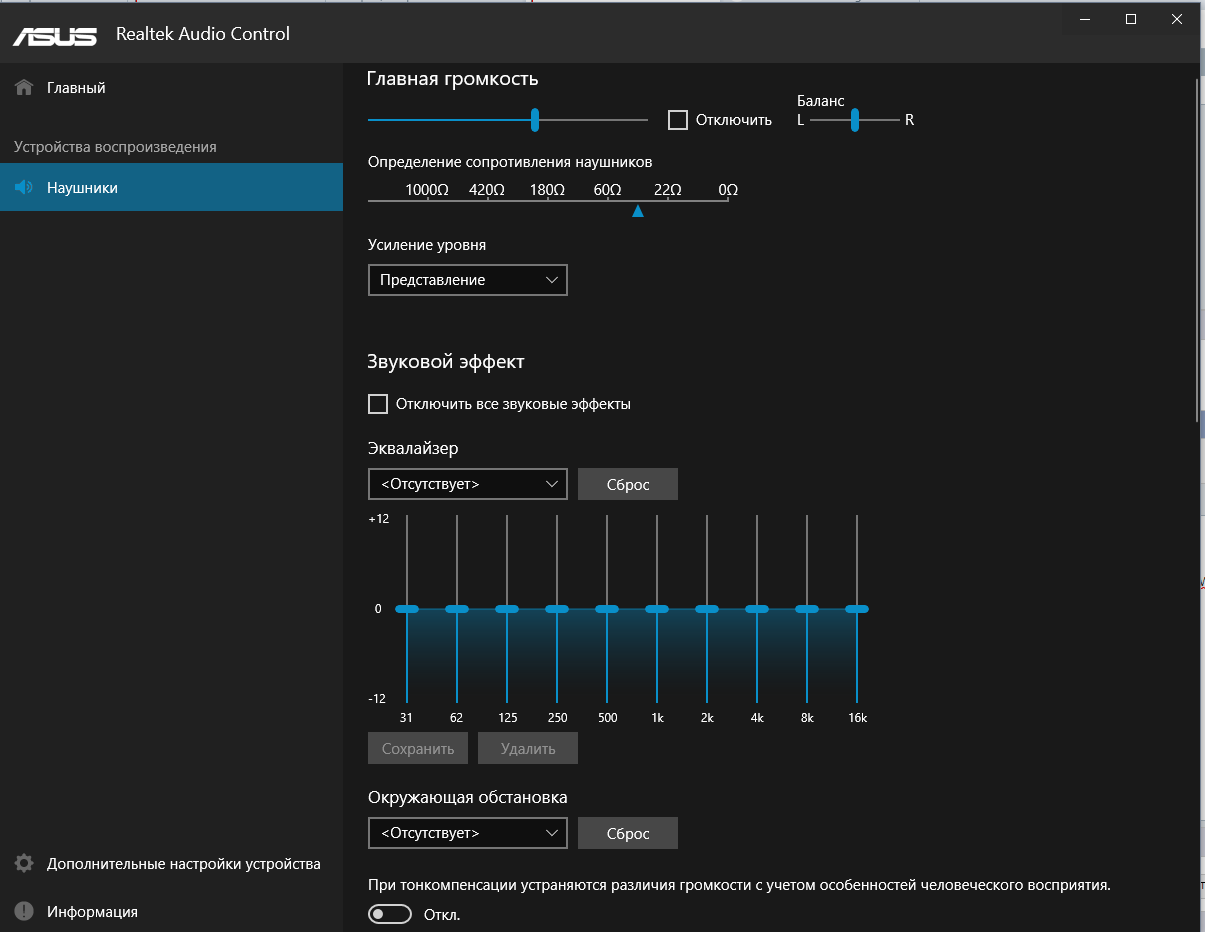Click the headphone impedance triangle marker
This screenshot has width=1205, height=932.
pyautogui.click(x=638, y=211)
